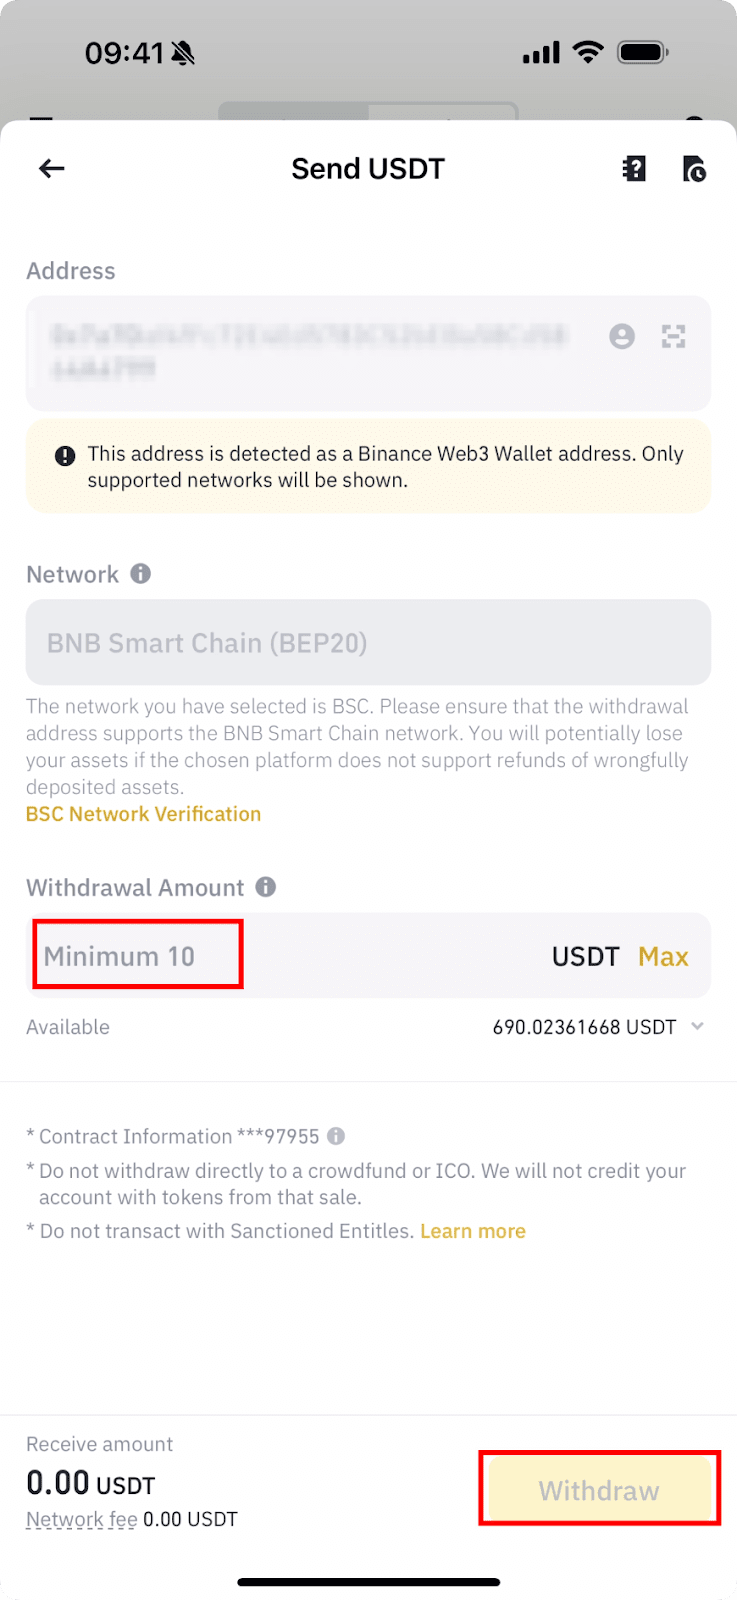Tap the QR code scan icon

[x=674, y=337]
